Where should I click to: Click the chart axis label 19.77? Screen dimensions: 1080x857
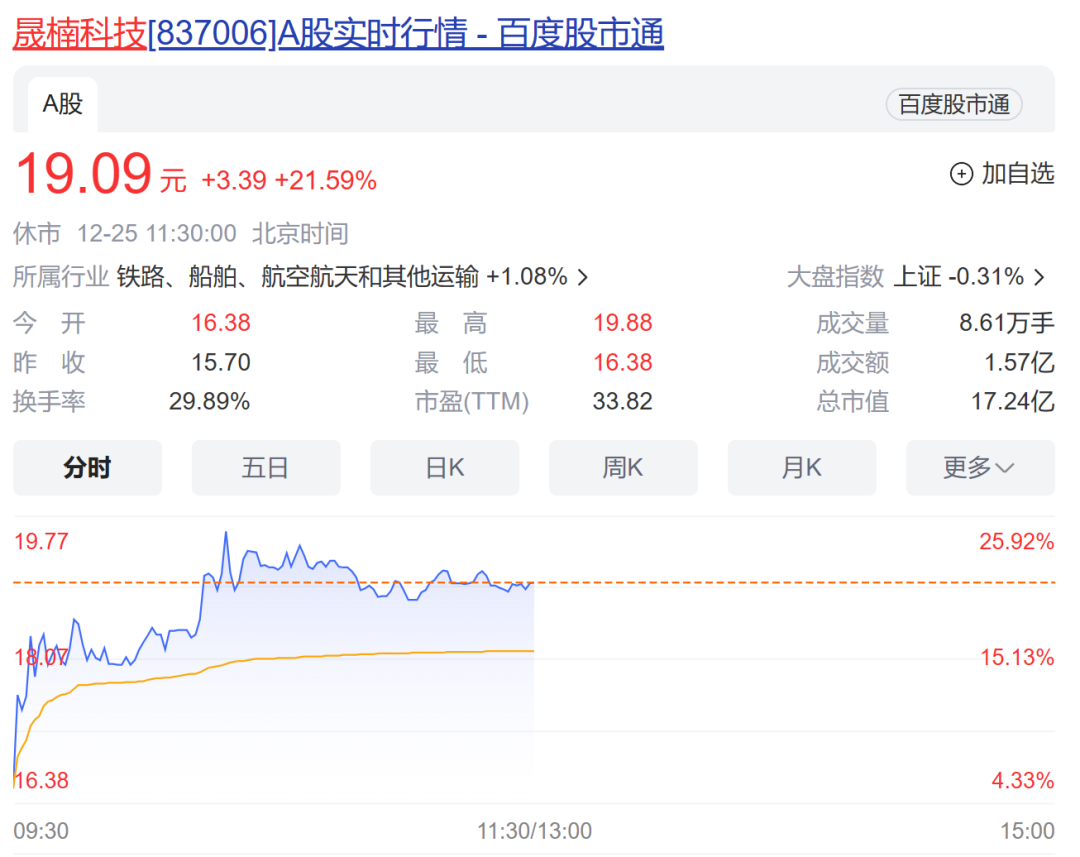41,541
